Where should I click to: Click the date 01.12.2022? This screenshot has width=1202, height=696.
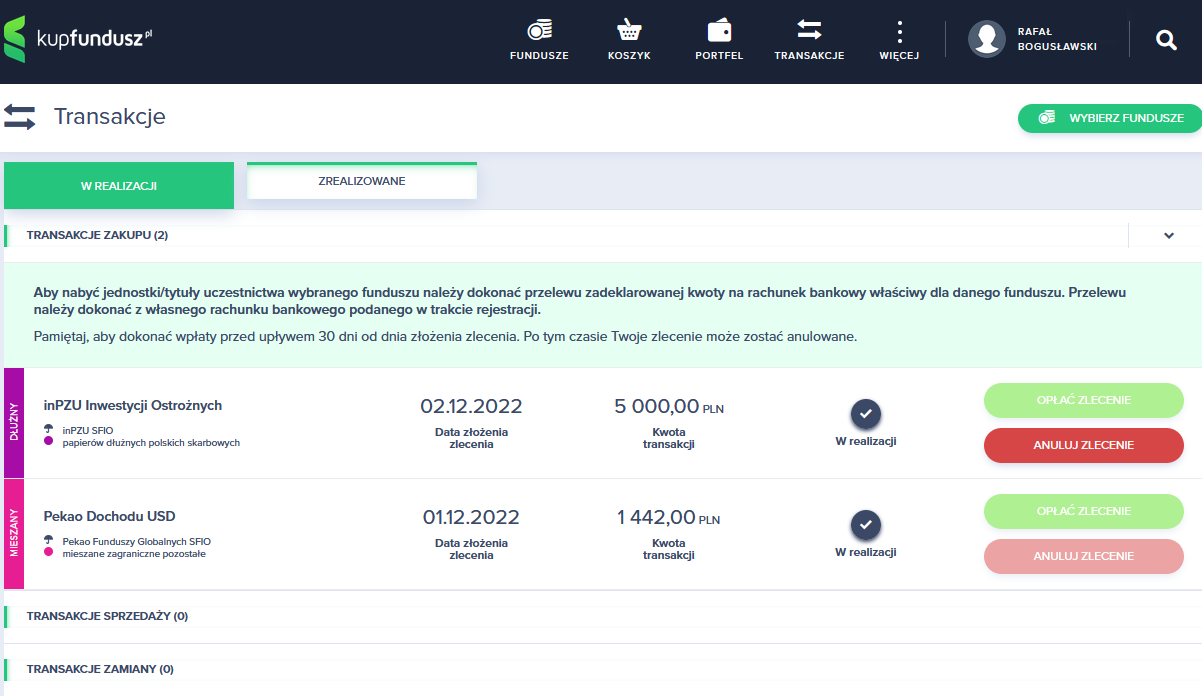[471, 517]
